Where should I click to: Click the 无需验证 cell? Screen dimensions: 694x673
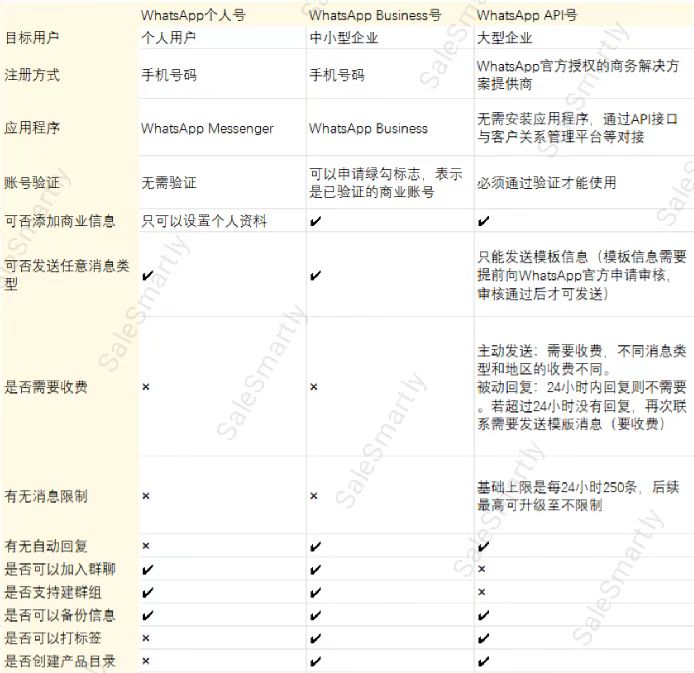[x=169, y=183]
